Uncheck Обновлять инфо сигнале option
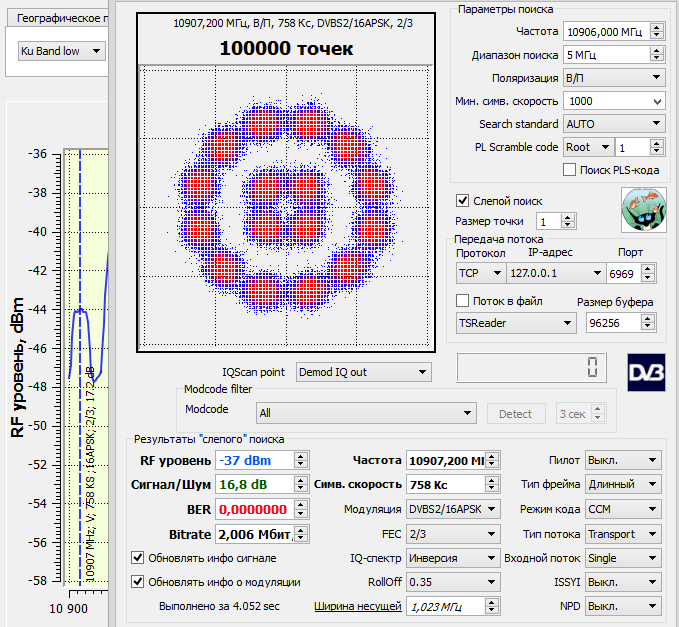Image resolution: width=679 pixels, height=627 pixels. (138, 558)
